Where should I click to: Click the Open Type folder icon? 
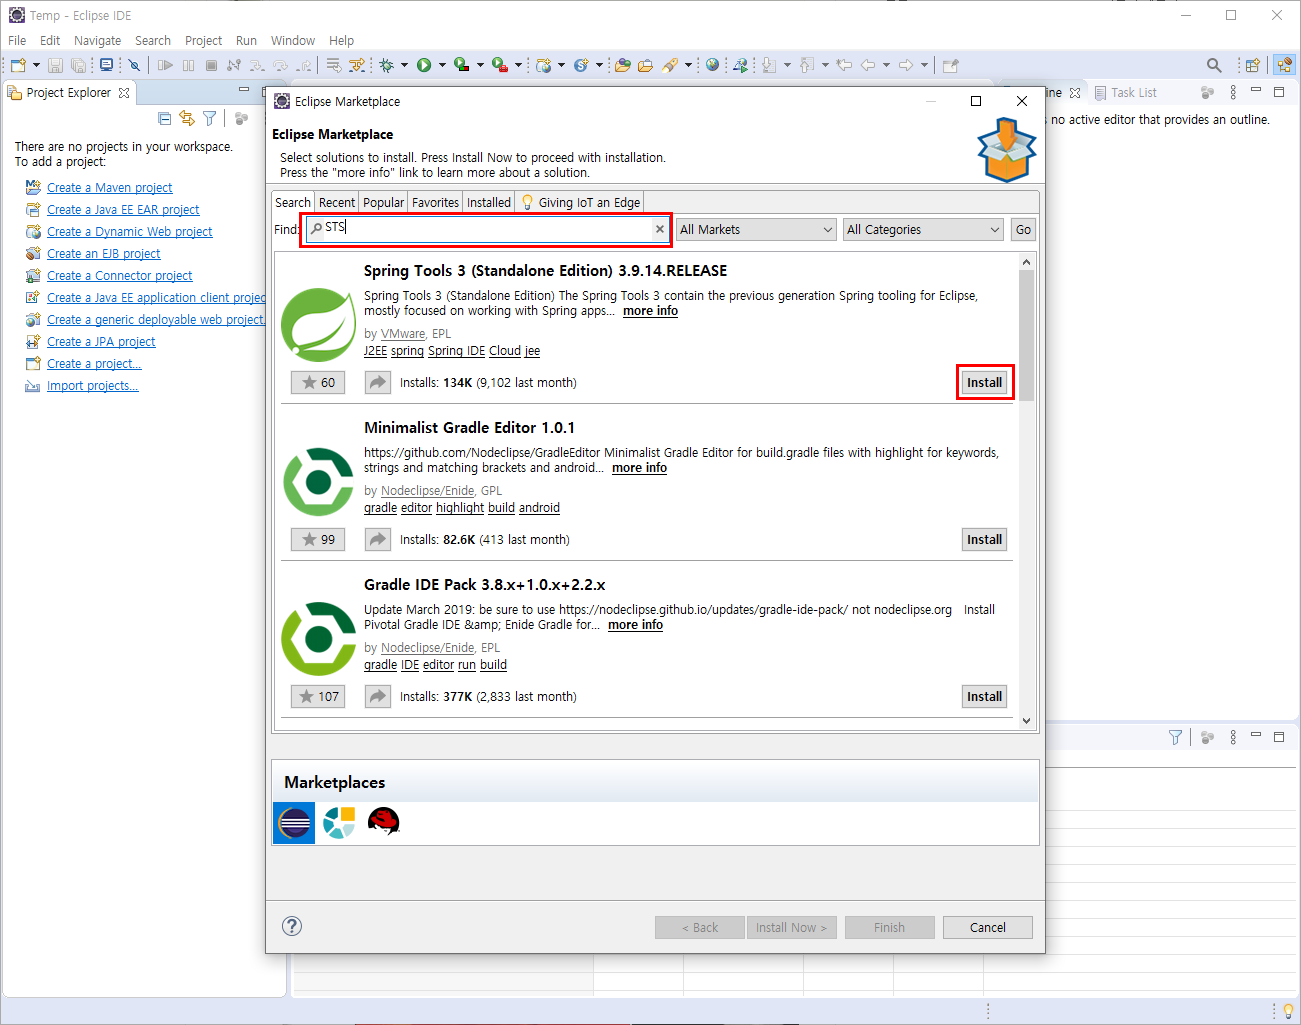[623, 65]
